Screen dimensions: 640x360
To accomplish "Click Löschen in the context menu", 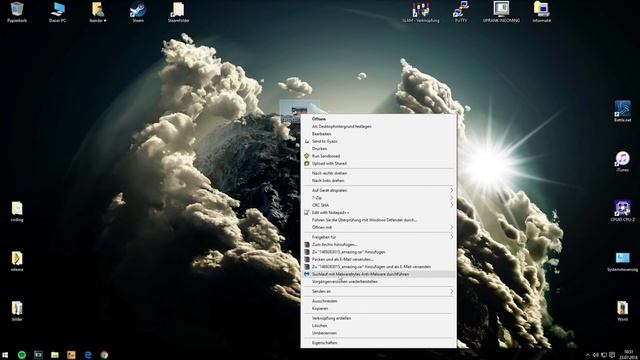I will pos(379,325).
